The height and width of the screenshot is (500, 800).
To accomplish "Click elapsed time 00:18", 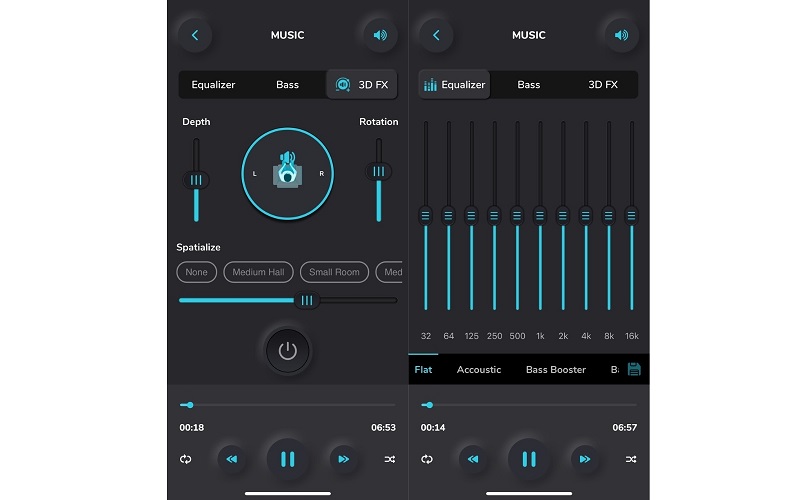I will [191, 428].
